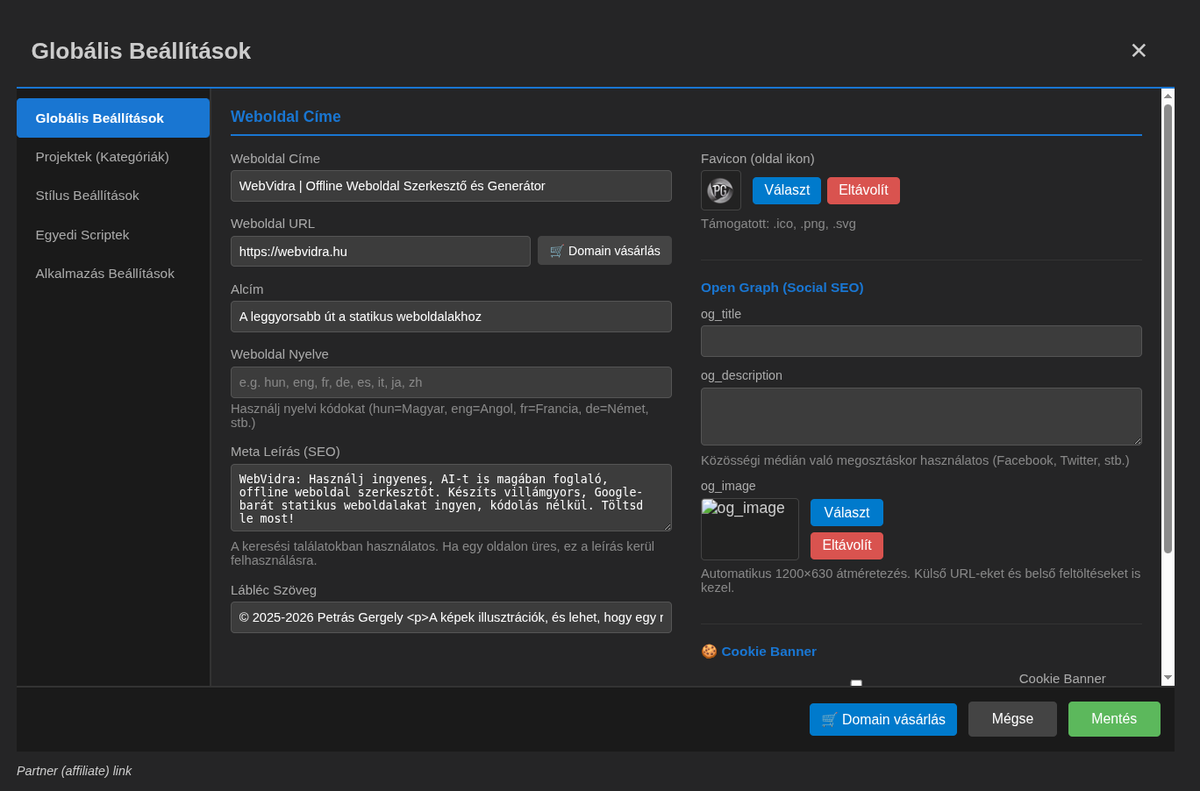Select the Globális Beállítások sidebar item
Viewport: 1200px width, 791px height.
100,118
